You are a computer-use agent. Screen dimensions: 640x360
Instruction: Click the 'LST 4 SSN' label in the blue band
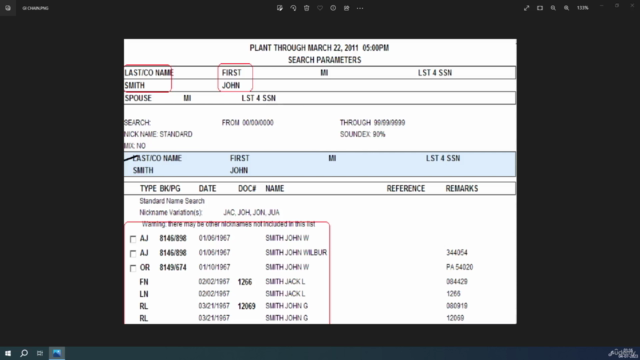(x=443, y=158)
